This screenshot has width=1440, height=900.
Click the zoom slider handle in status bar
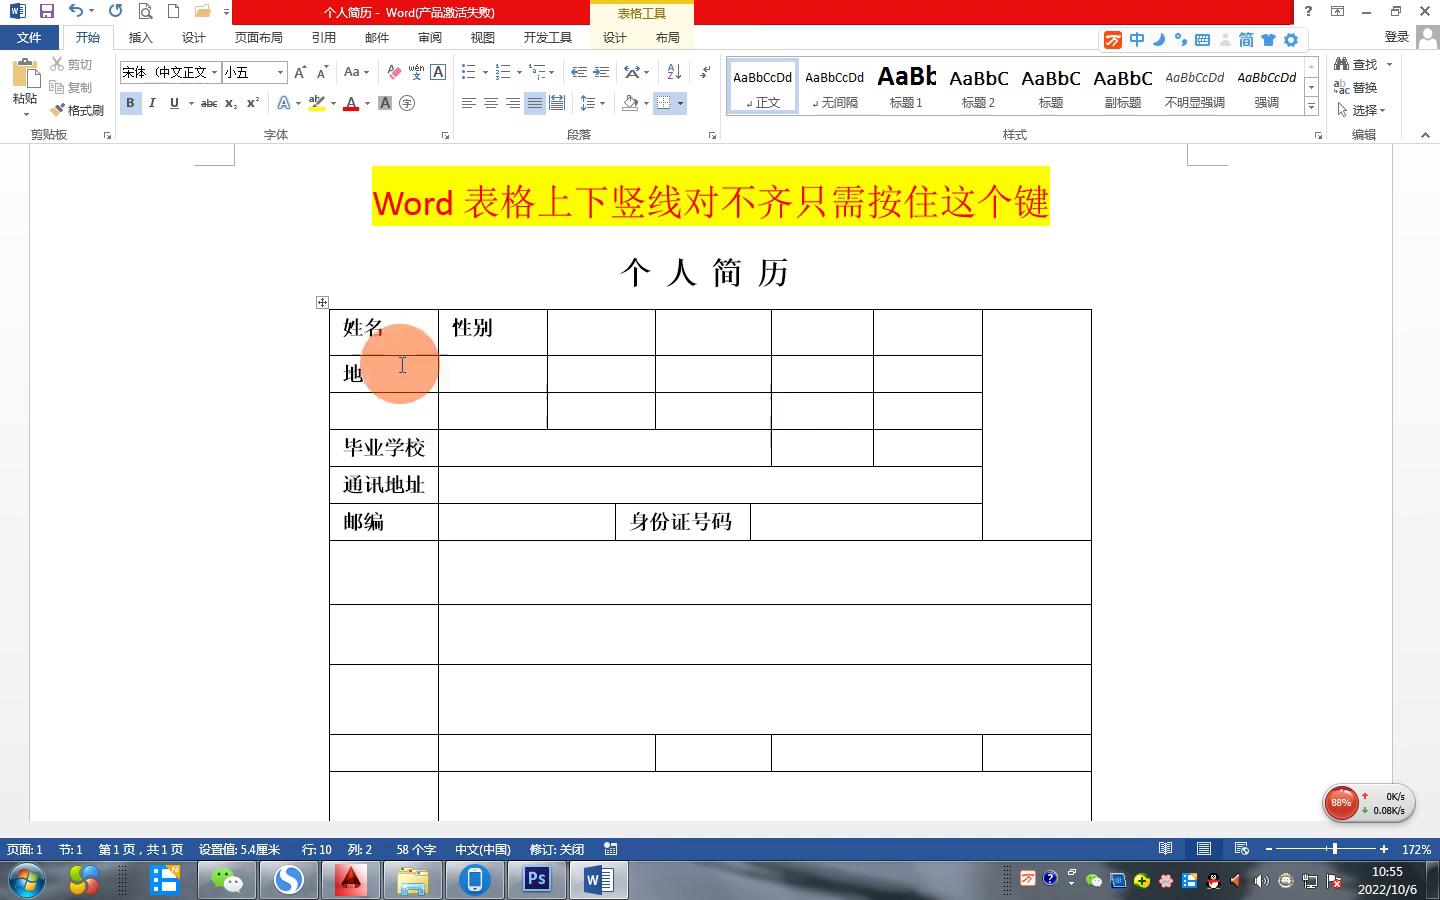(x=1334, y=849)
